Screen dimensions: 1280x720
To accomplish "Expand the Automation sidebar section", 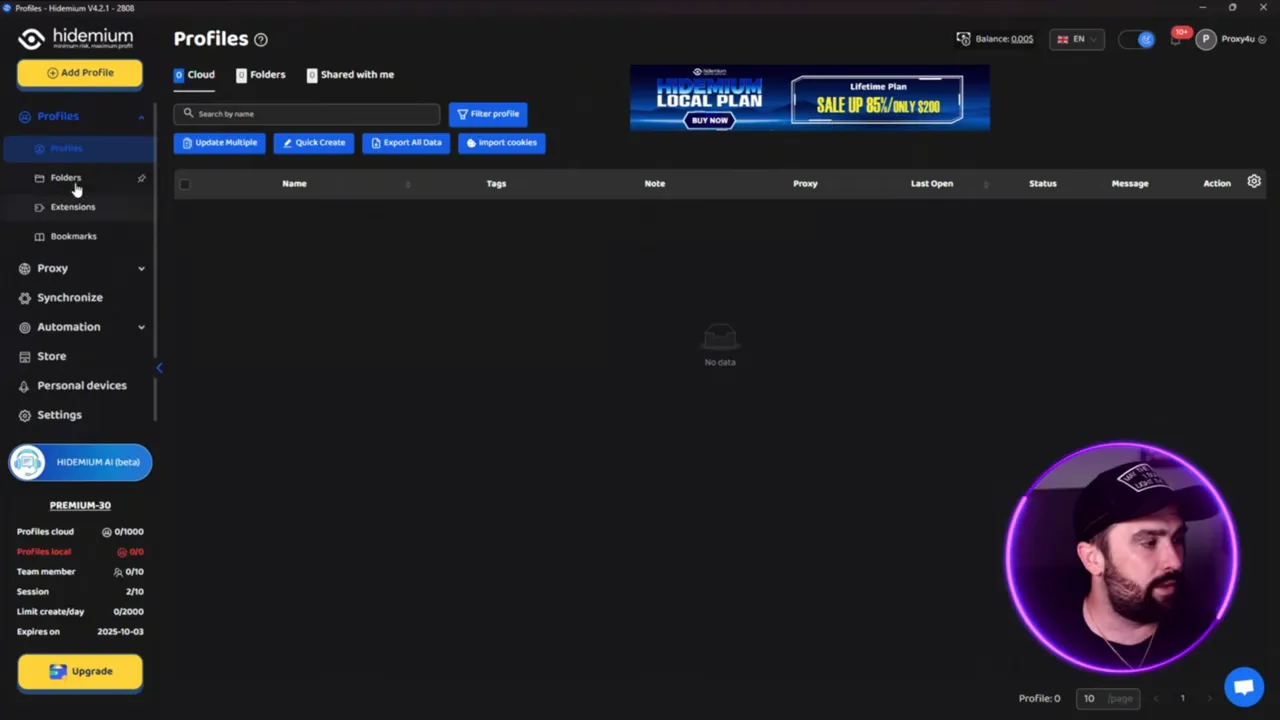I will tap(80, 326).
